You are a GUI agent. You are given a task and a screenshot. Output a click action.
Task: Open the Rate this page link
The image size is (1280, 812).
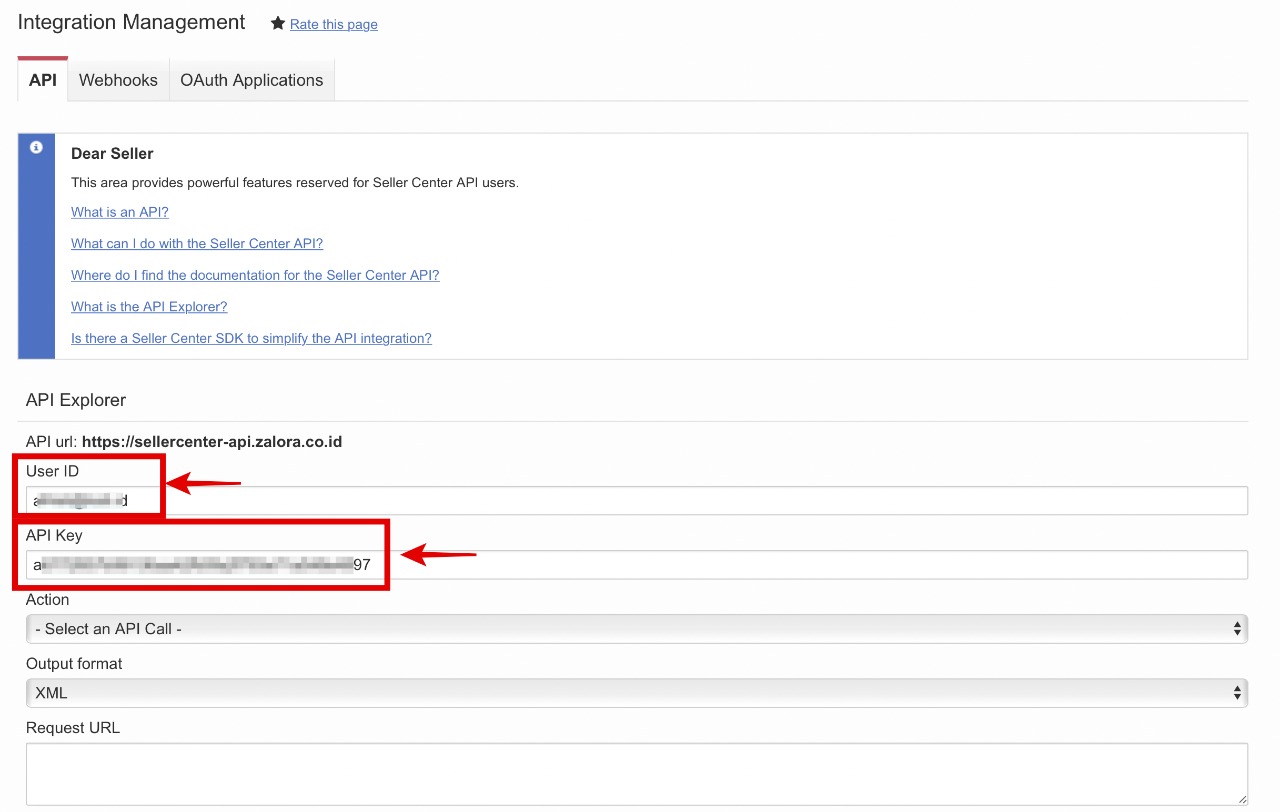tap(333, 24)
